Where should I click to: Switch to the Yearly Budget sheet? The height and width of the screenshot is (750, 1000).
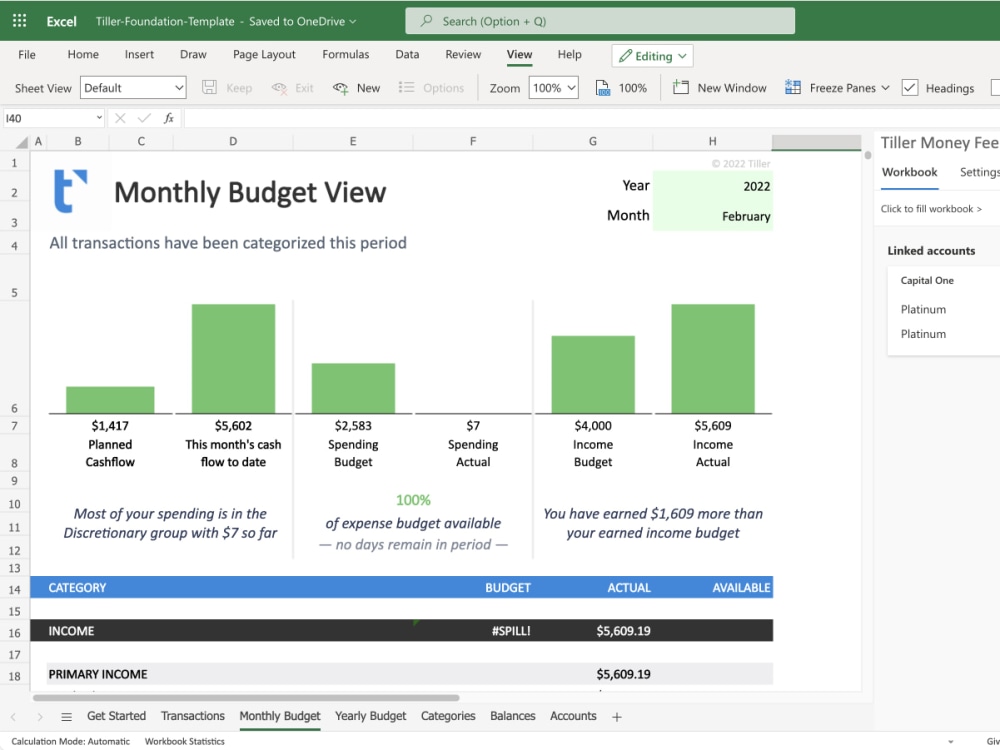coord(371,716)
